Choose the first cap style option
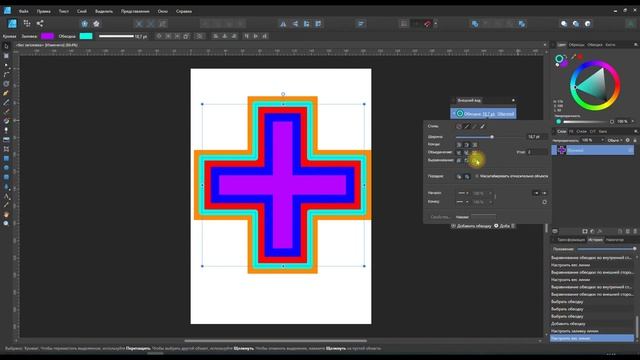 [x=459, y=144]
